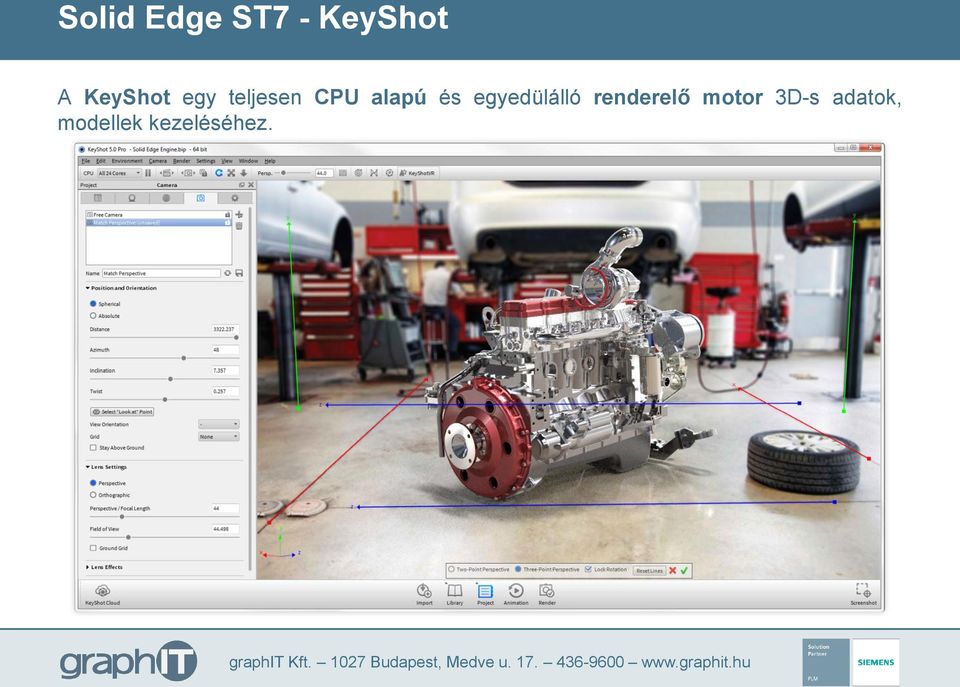Click the toolbar icon left of the overlapping-squares icon
The image size is (960, 687).
(189, 173)
